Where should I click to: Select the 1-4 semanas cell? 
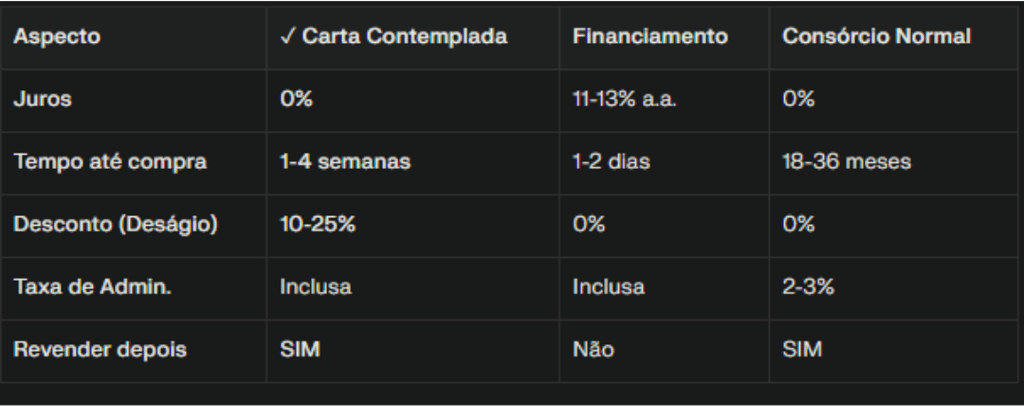pos(345,161)
